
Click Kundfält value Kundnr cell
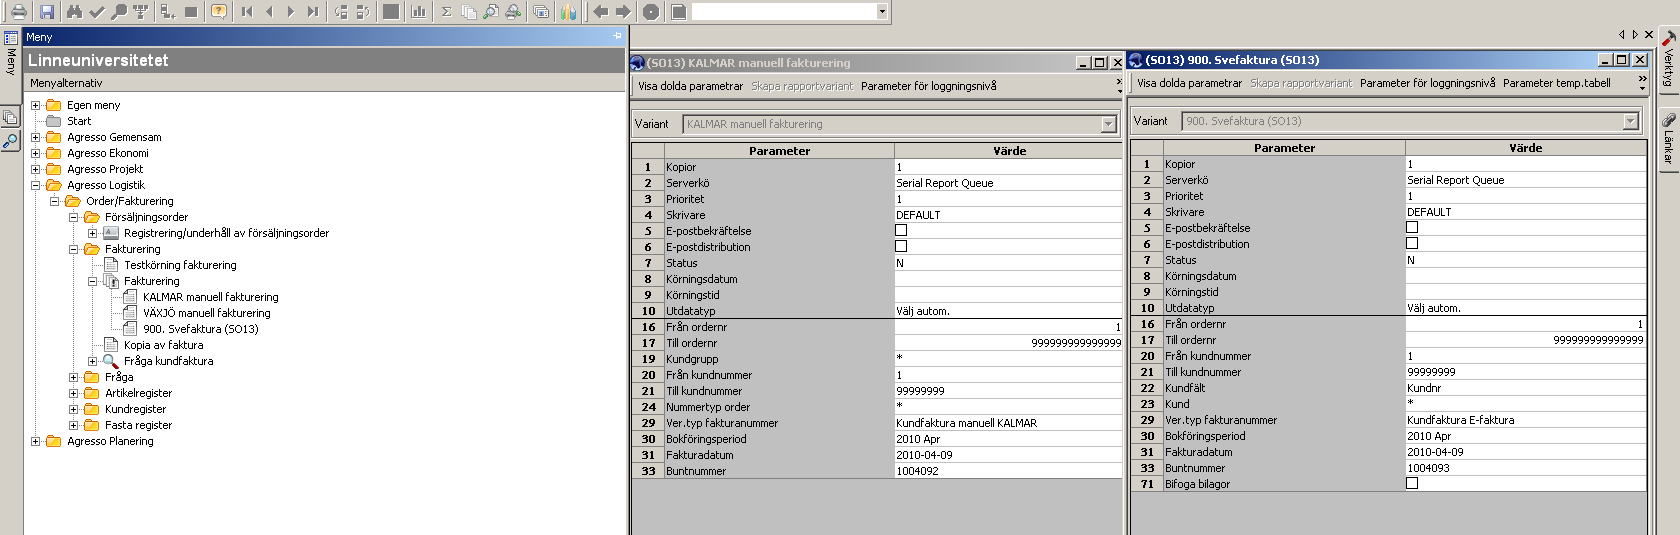(1525, 388)
